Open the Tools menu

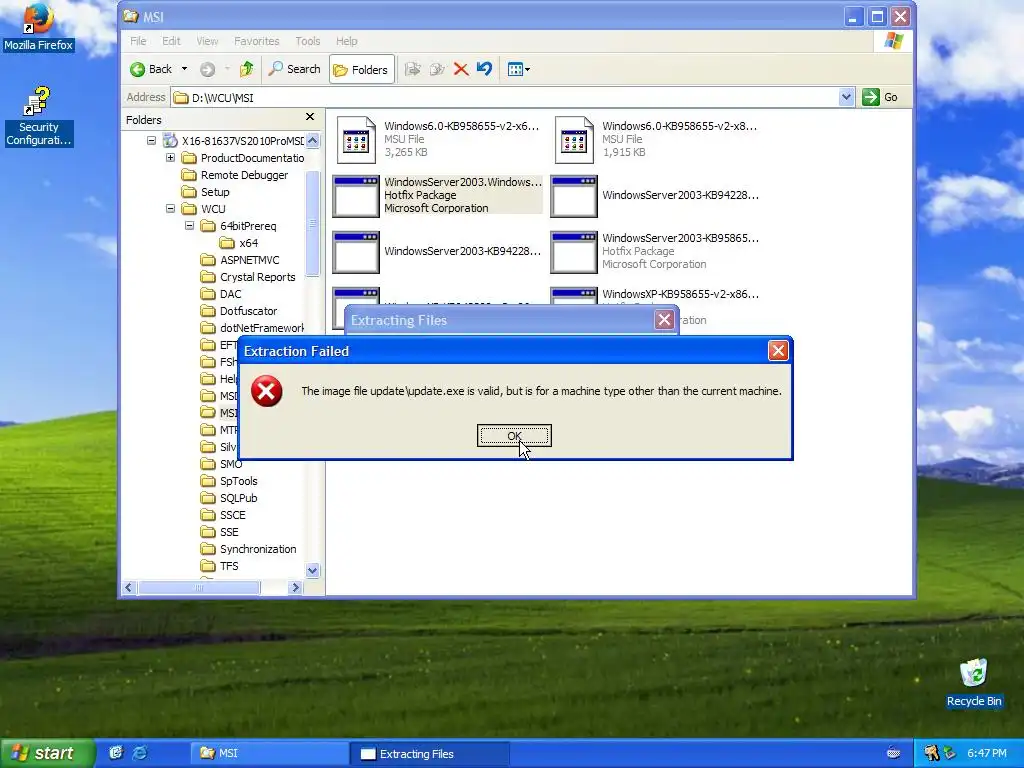308,41
